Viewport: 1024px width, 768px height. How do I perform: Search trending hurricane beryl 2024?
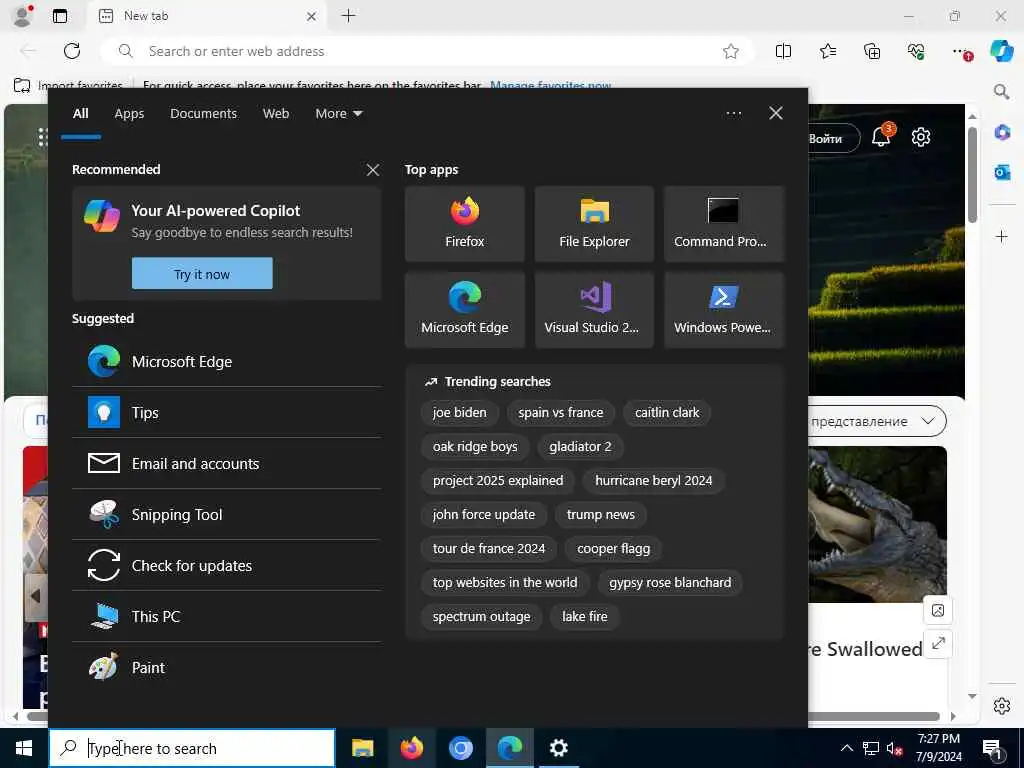(x=653, y=481)
